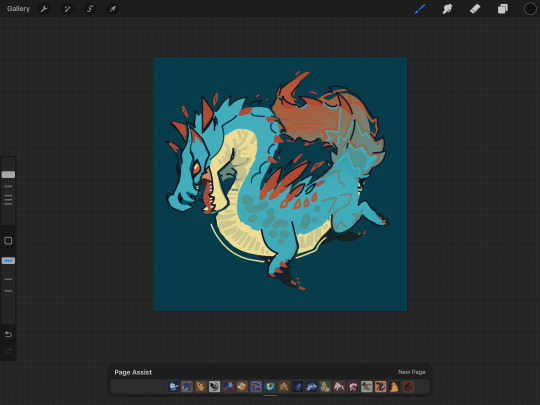Open the first page thumbnail on navy background

(173, 386)
